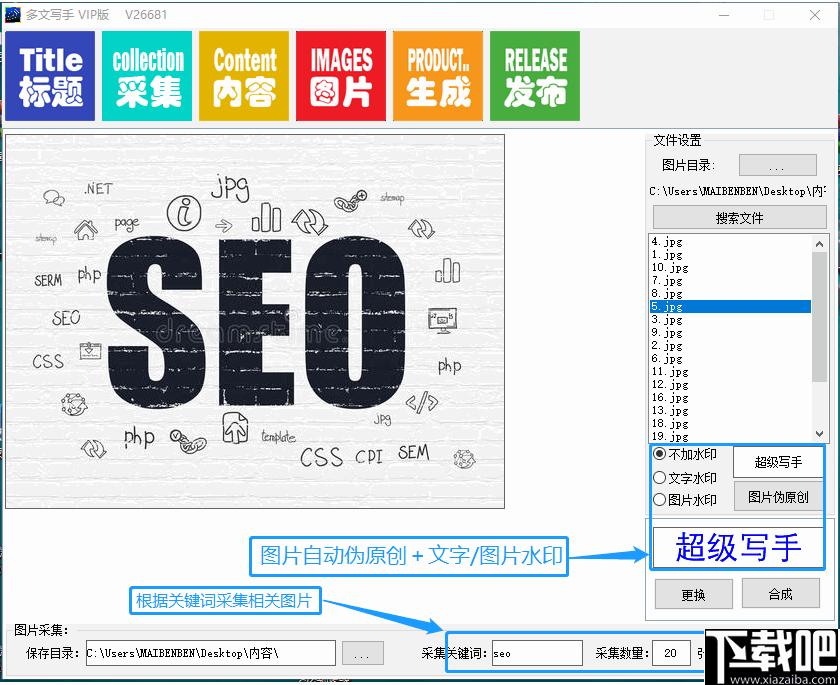Select 11.jpg in the file list
Image resolution: width=840 pixels, height=685 pixels.
click(x=730, y=372)
